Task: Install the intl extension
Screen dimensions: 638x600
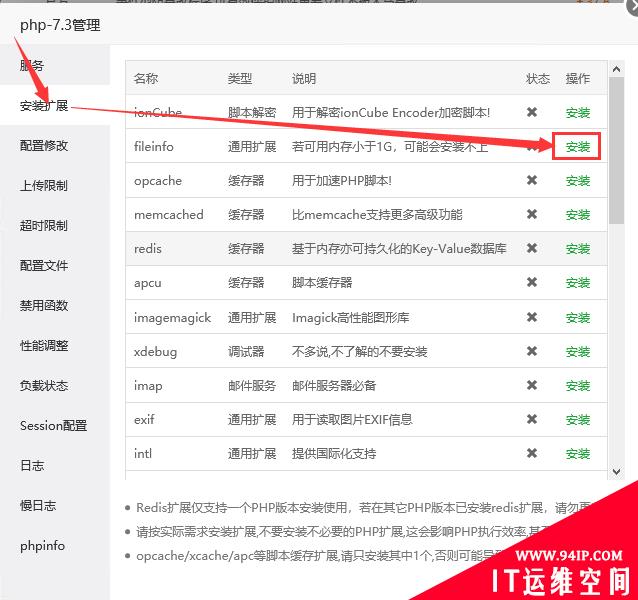Action: (x=578, y=454)
